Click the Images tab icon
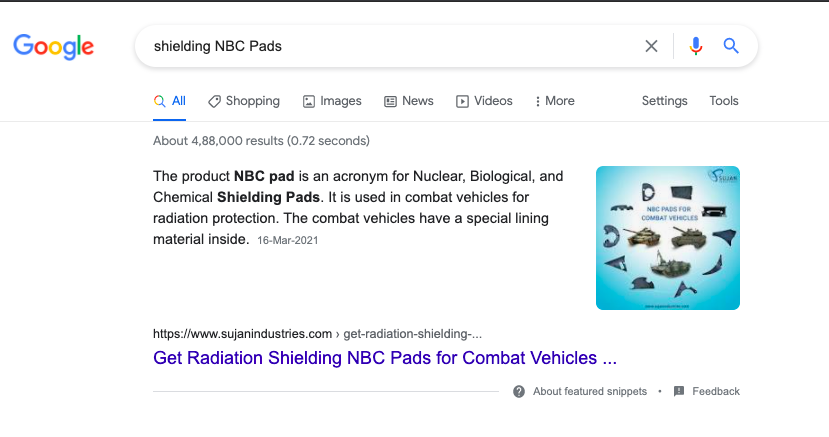 click(x=309, y=101)
